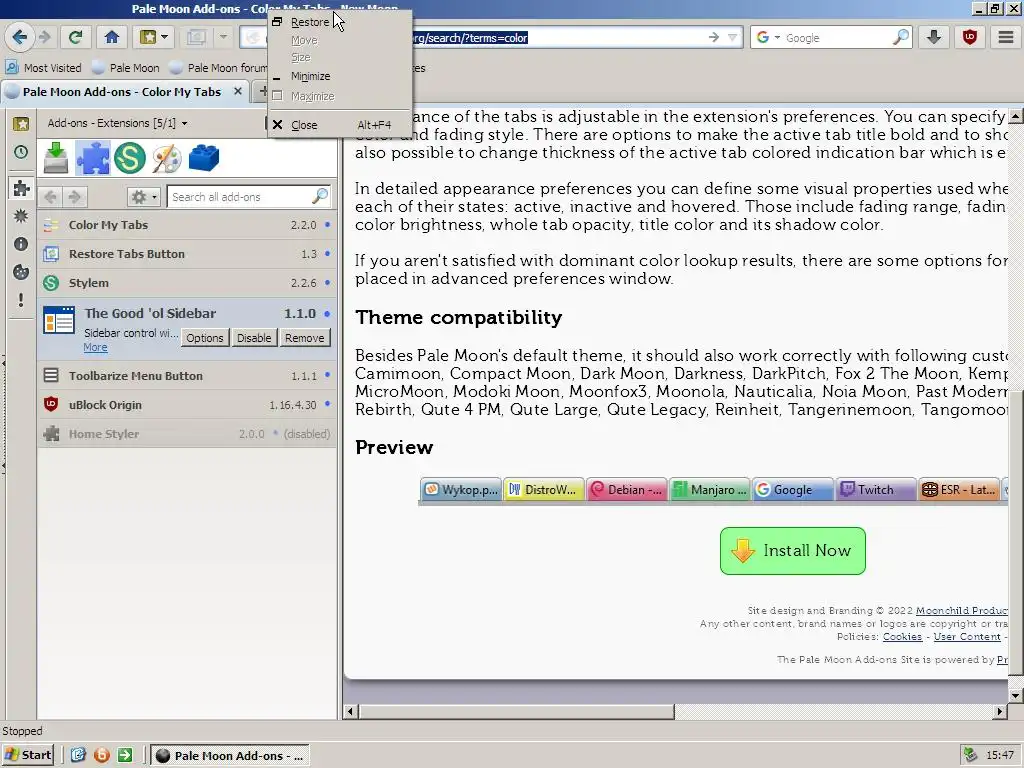Click Start button on taskbar
This screenshot has height=768, width=1024.
(x=27, y=755)
